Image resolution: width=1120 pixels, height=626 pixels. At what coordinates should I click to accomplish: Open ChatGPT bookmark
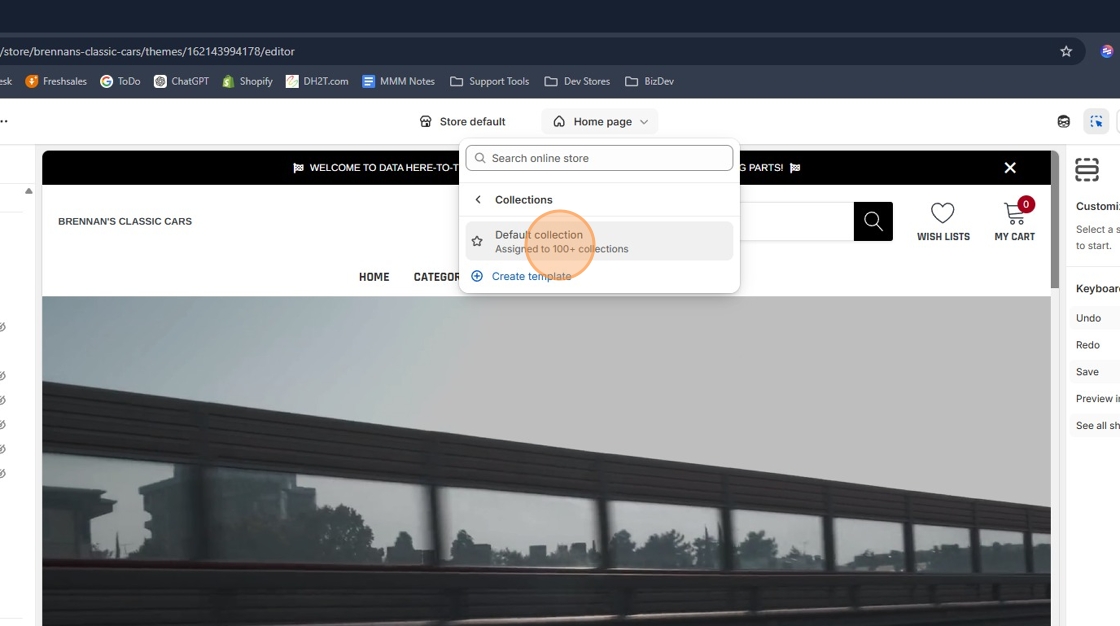[181, 81]
